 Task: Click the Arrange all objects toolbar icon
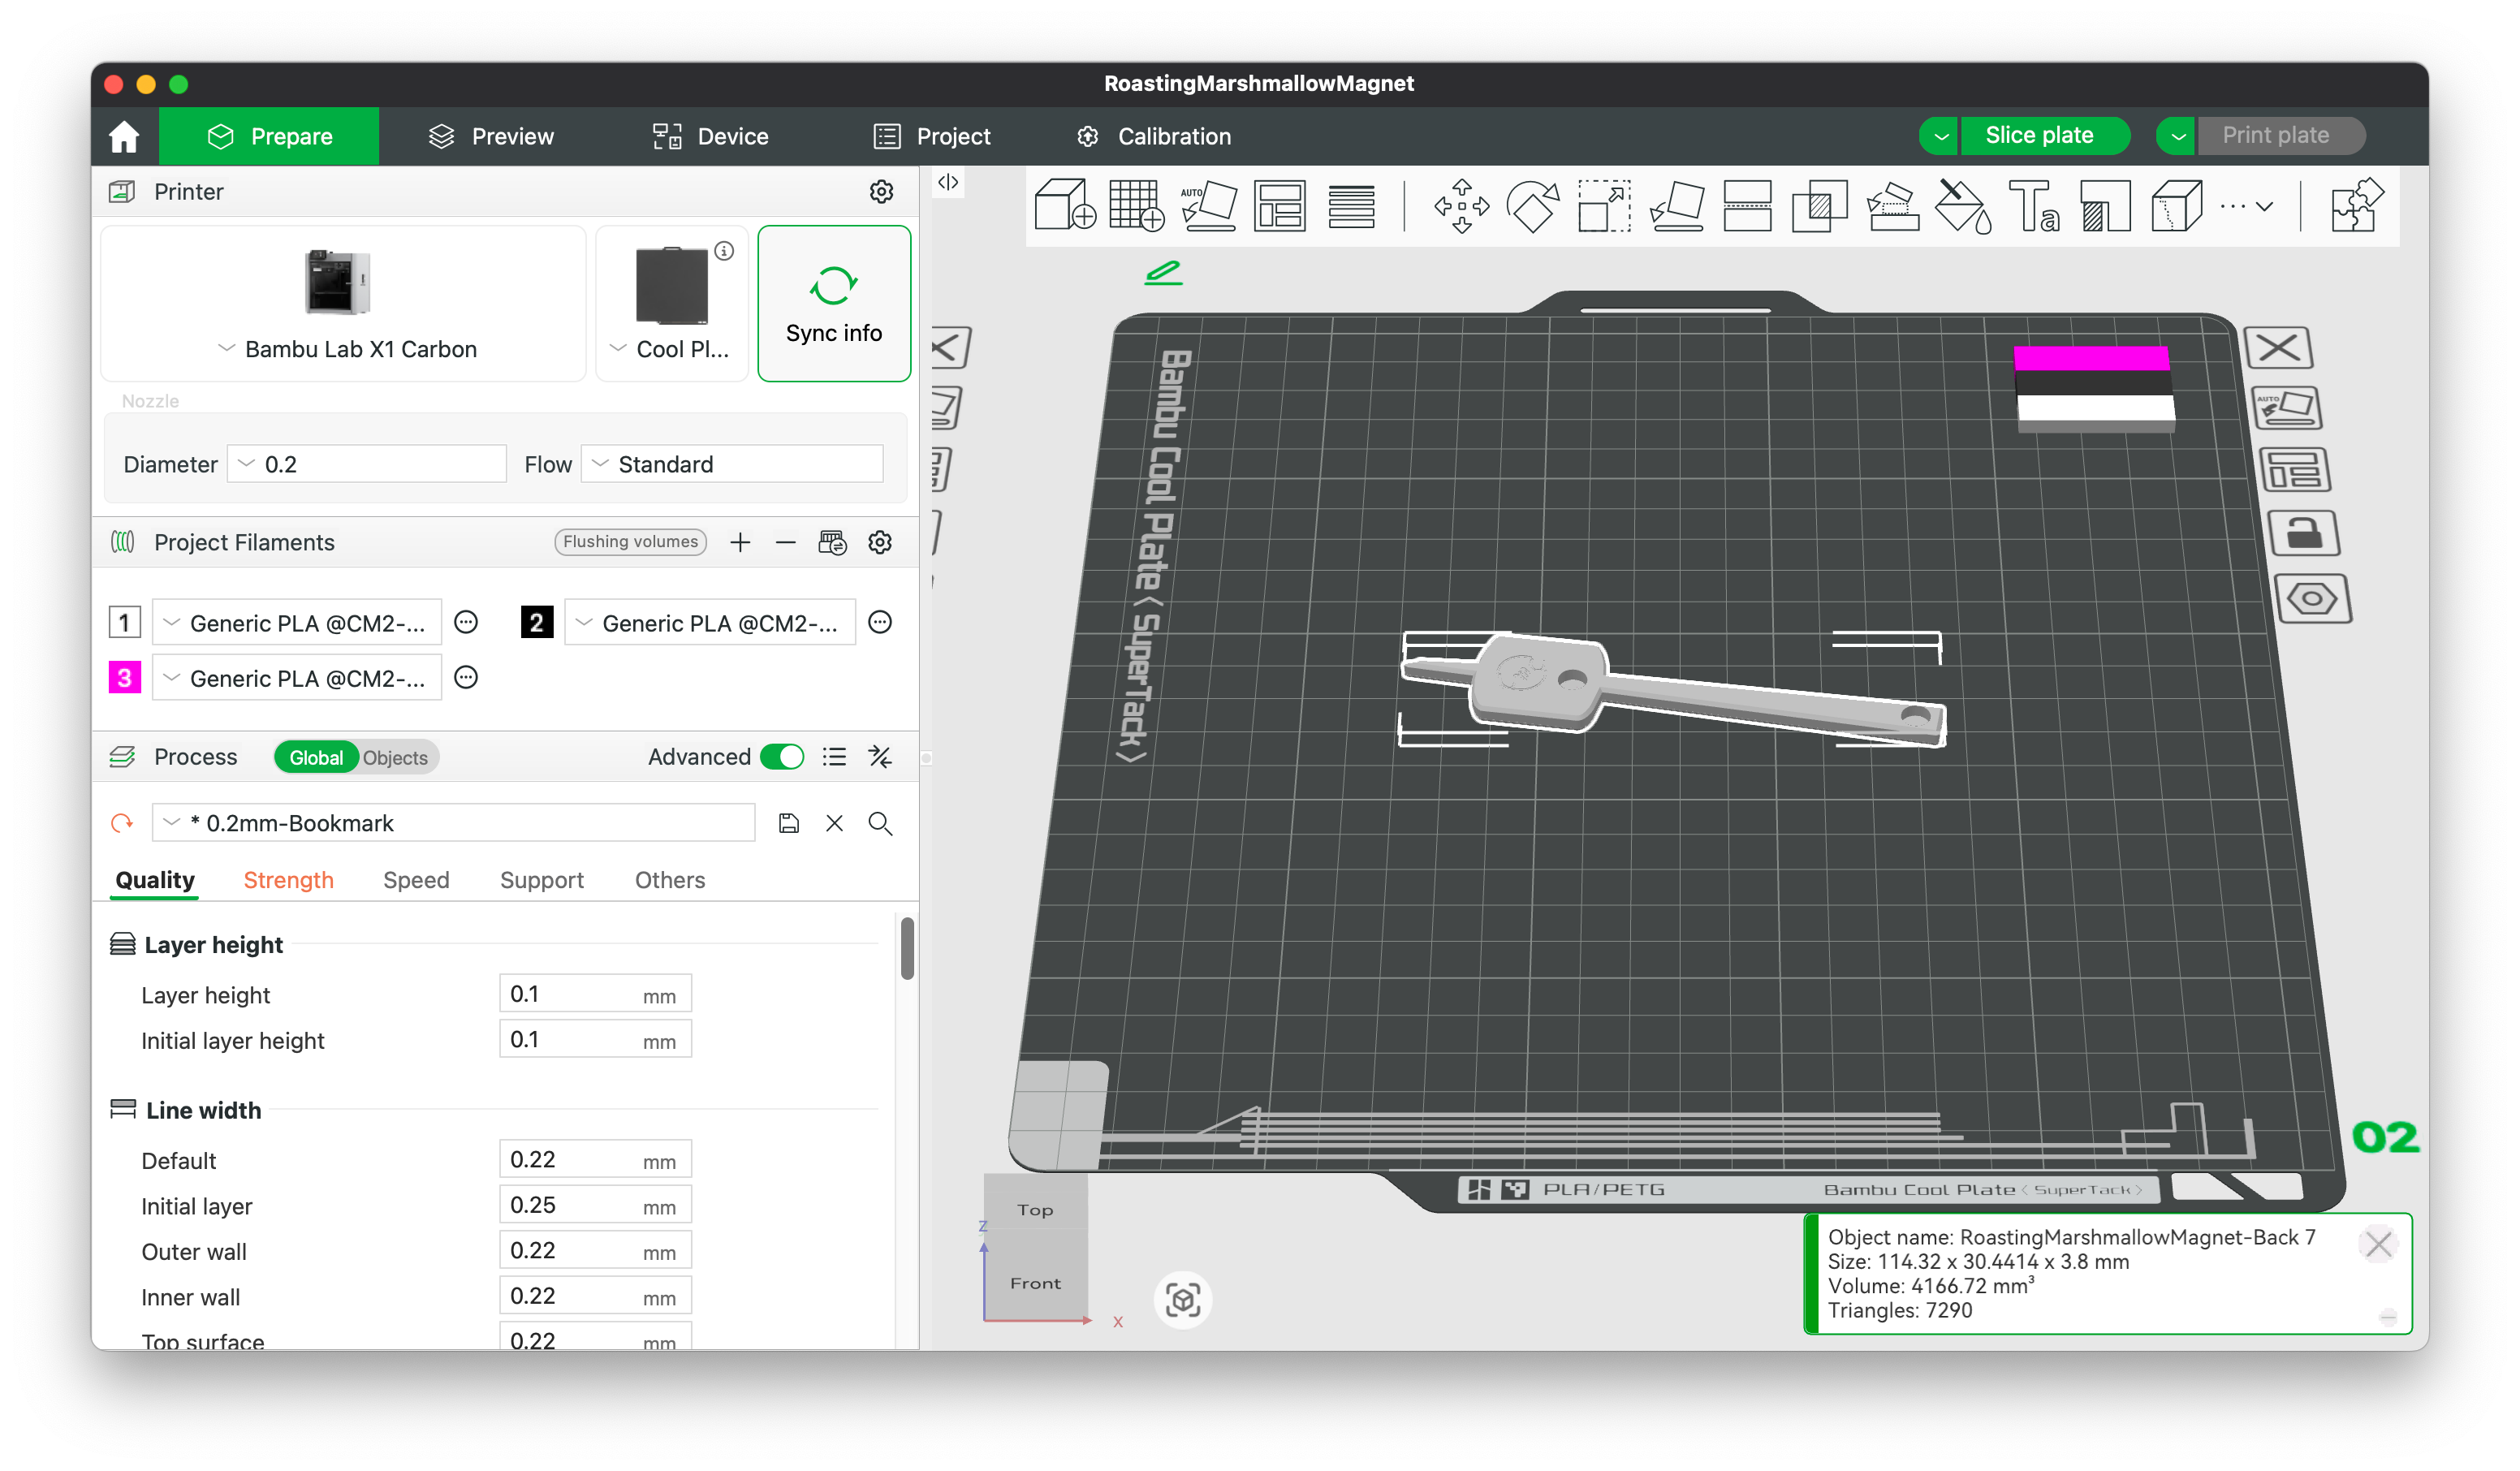1279,205
